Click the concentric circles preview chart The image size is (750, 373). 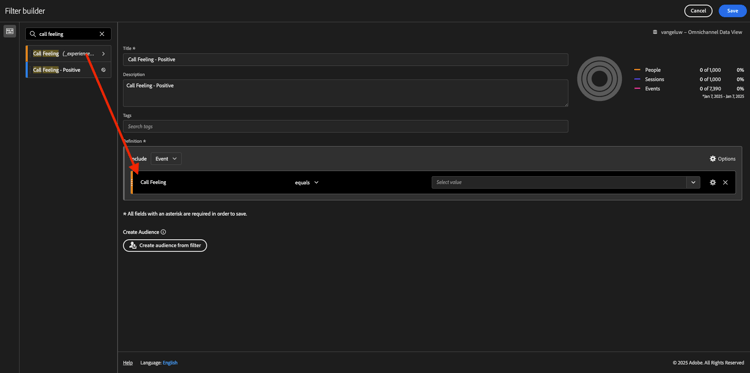click(599, 78)
